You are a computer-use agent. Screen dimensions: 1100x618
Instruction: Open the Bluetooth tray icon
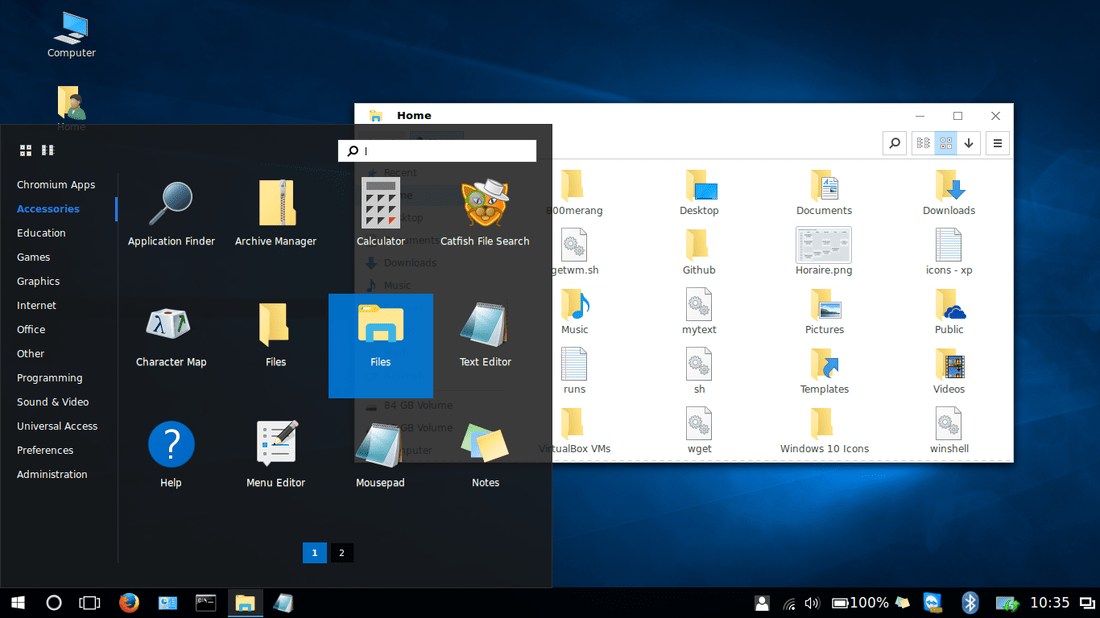[x=969, y=602]
